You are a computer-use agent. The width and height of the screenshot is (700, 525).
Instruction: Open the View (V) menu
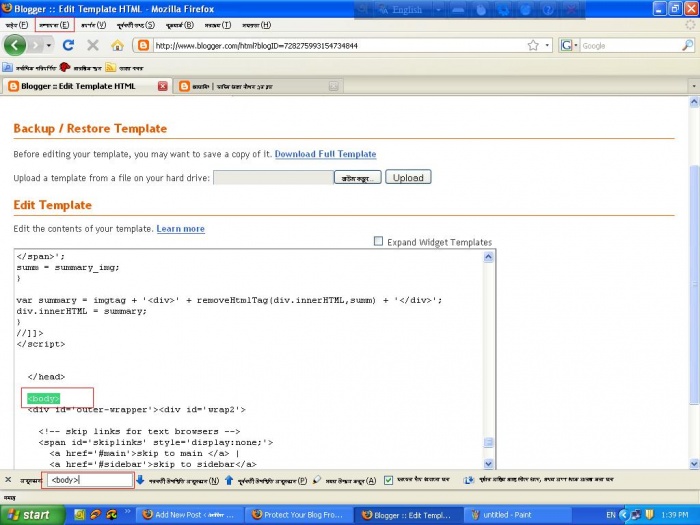(93, 25)
